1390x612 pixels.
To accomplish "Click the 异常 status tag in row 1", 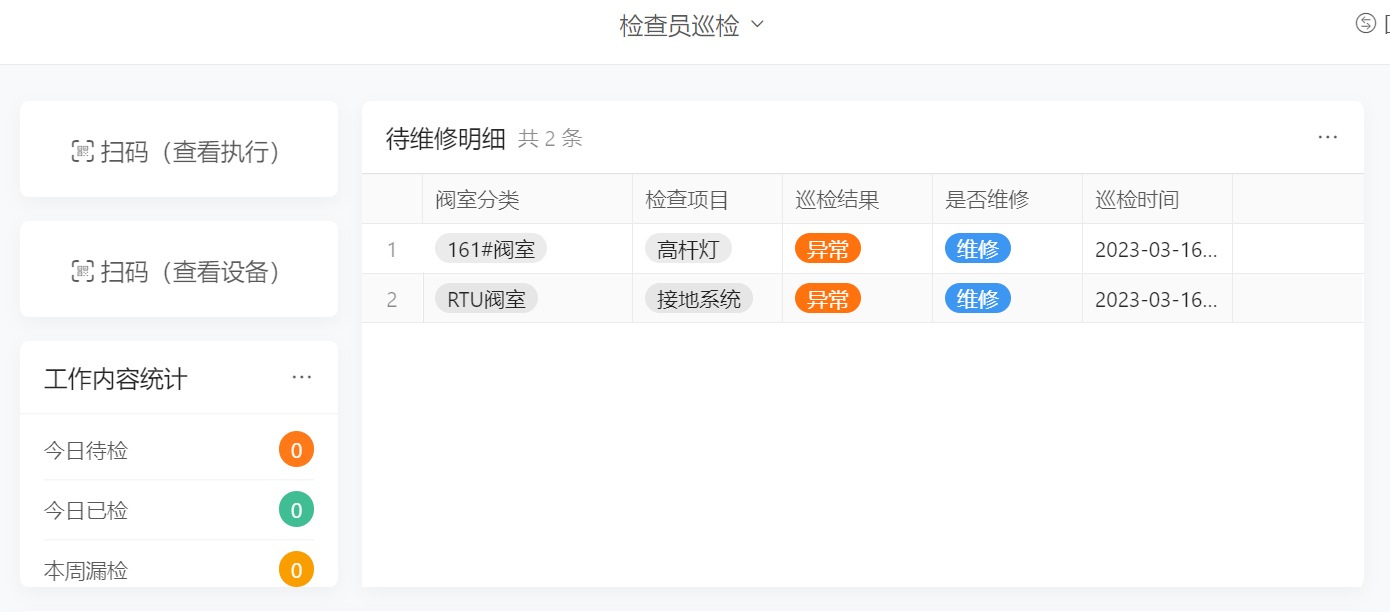I will [827, 249].
